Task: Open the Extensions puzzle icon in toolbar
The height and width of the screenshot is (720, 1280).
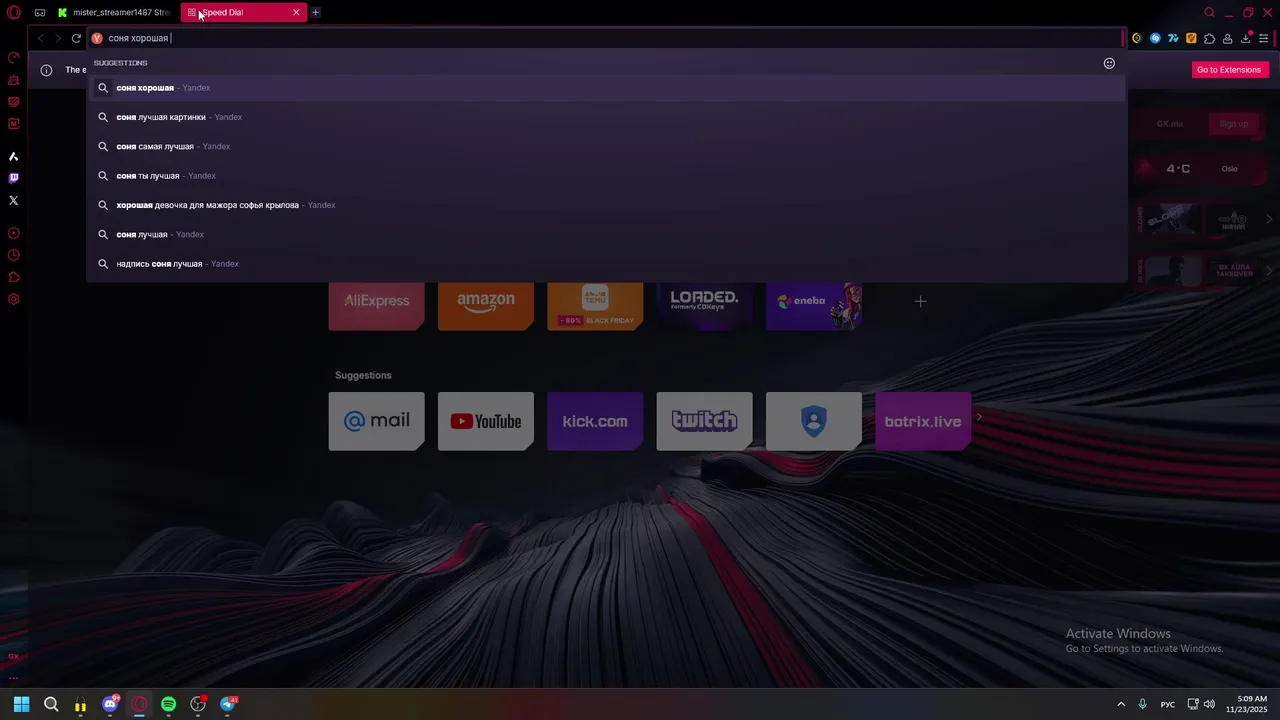Action: [1209, 38]
